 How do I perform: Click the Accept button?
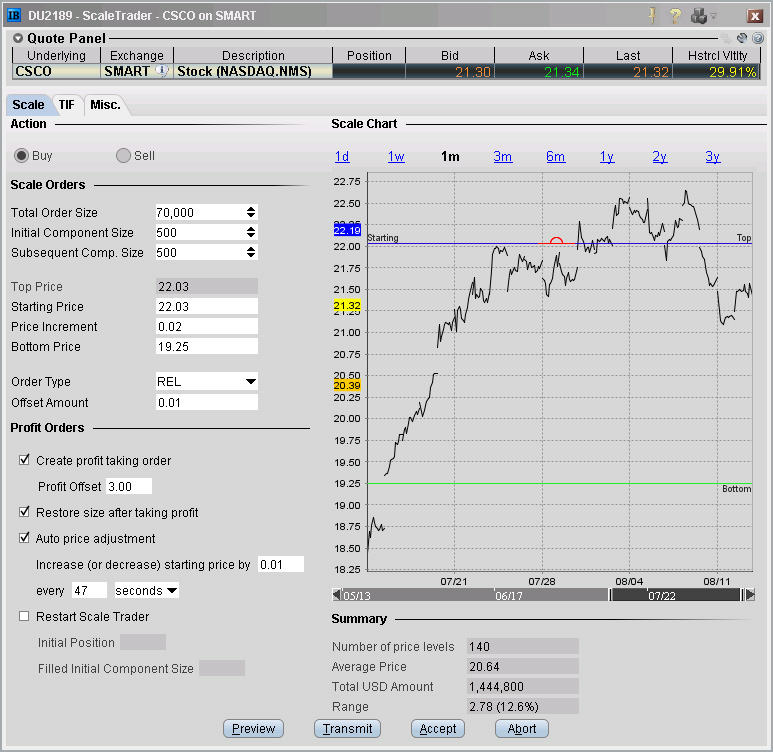438,728
